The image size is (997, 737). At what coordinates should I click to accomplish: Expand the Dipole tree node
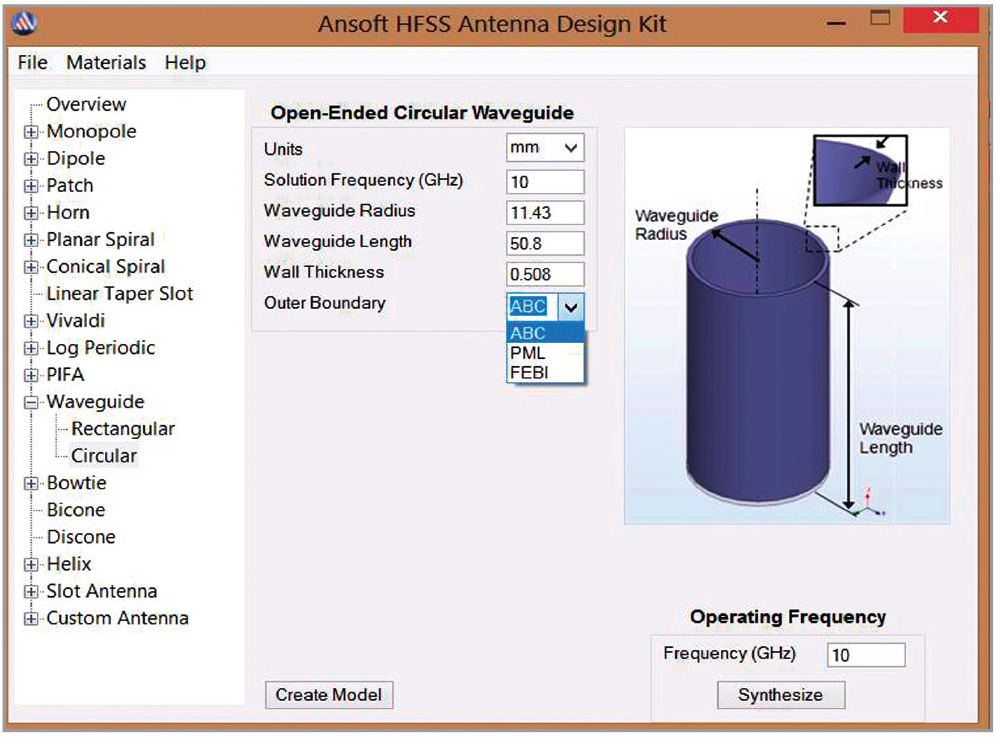(31, 159)
